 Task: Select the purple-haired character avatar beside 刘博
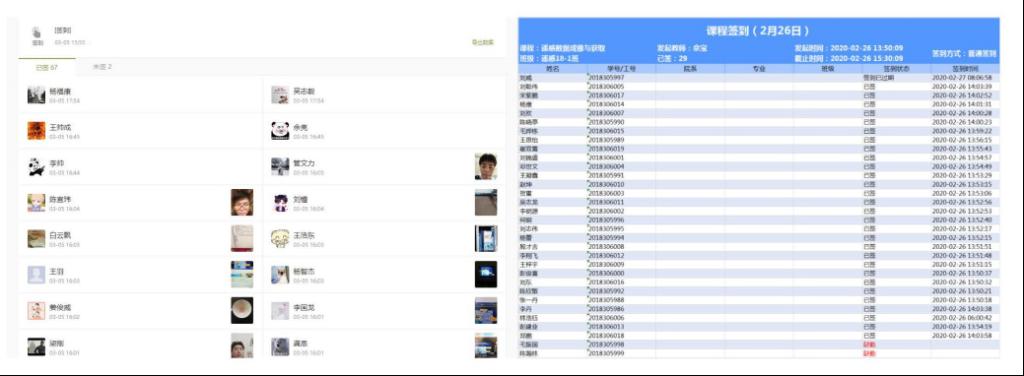[x=280, y=202]
